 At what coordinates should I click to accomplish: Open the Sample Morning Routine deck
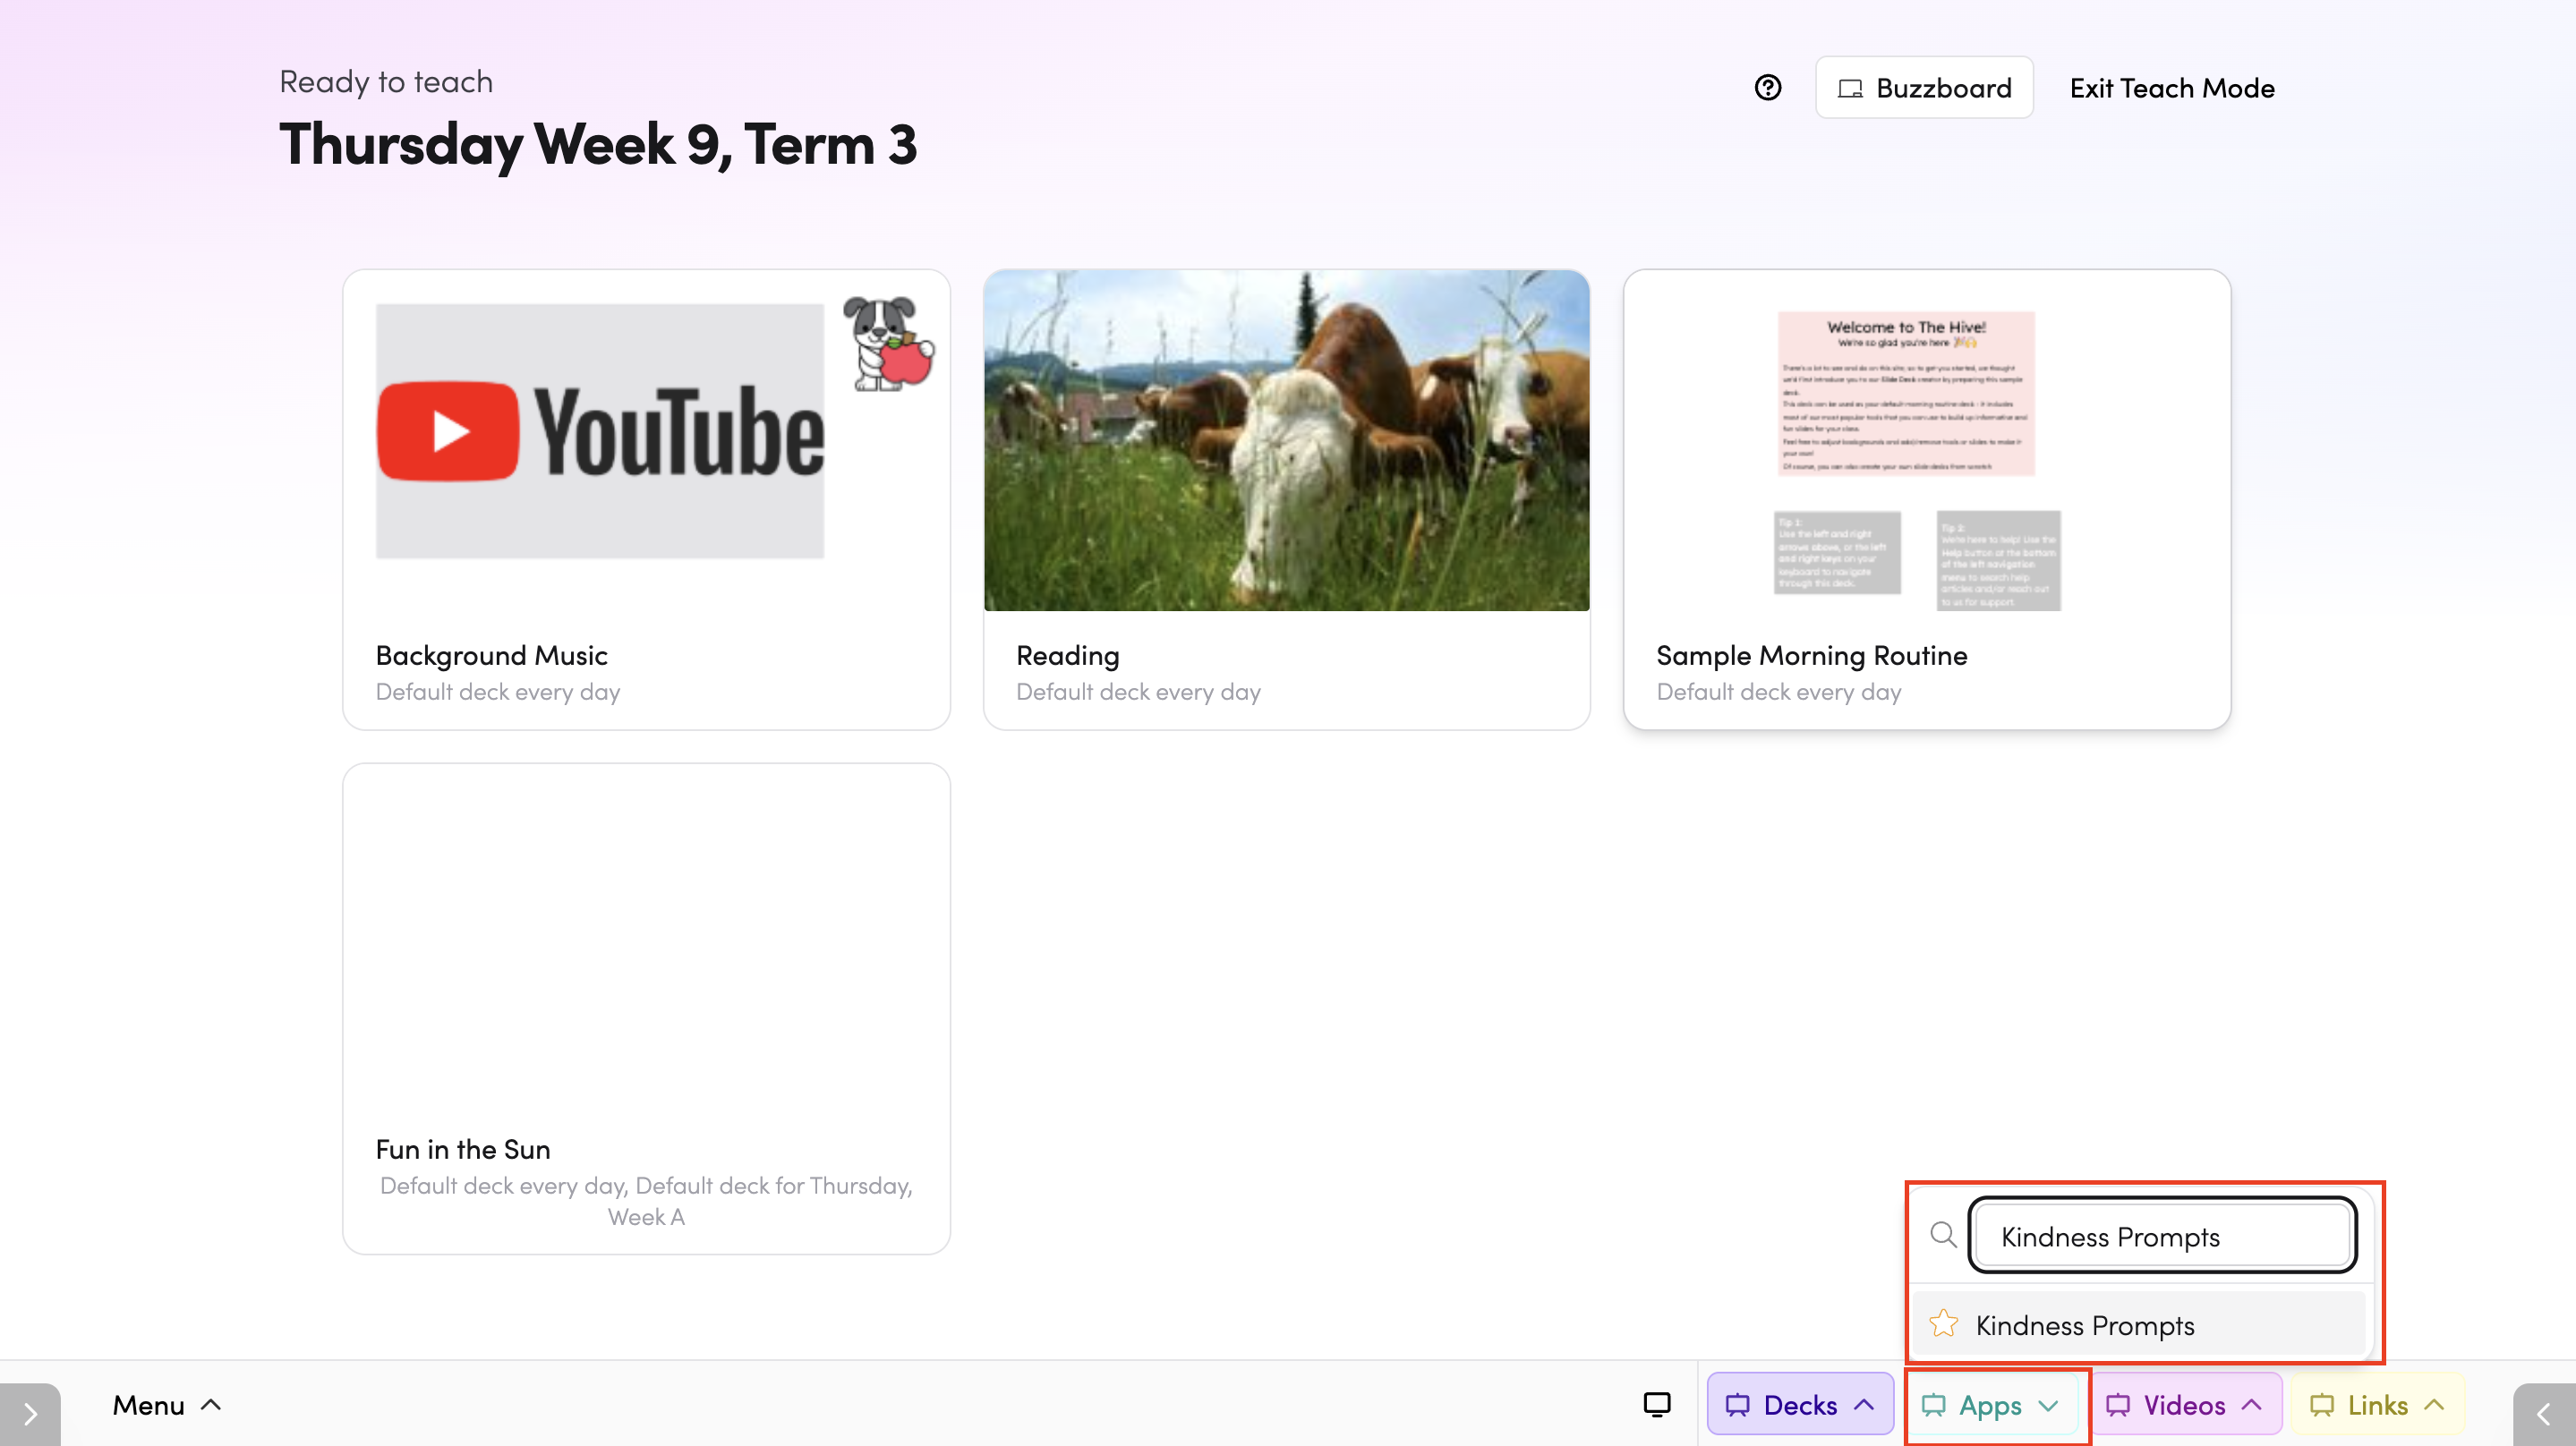pyautogui.click(x=1926, y=499)
